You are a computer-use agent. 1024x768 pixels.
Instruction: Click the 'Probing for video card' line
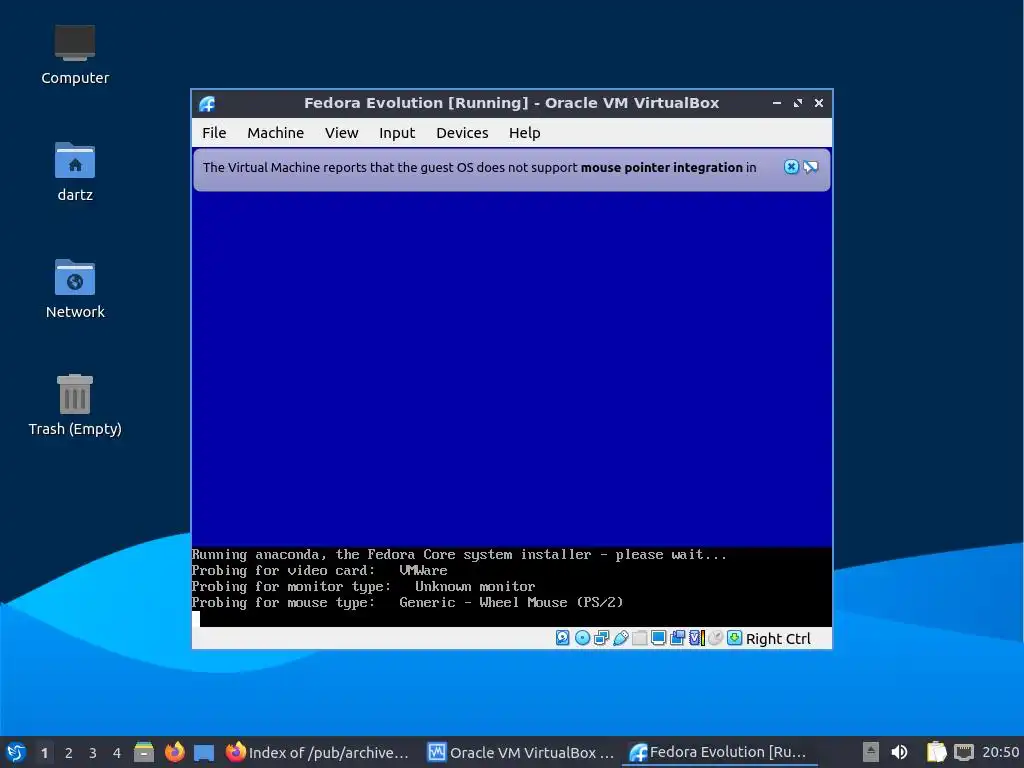tap(319, 570)
